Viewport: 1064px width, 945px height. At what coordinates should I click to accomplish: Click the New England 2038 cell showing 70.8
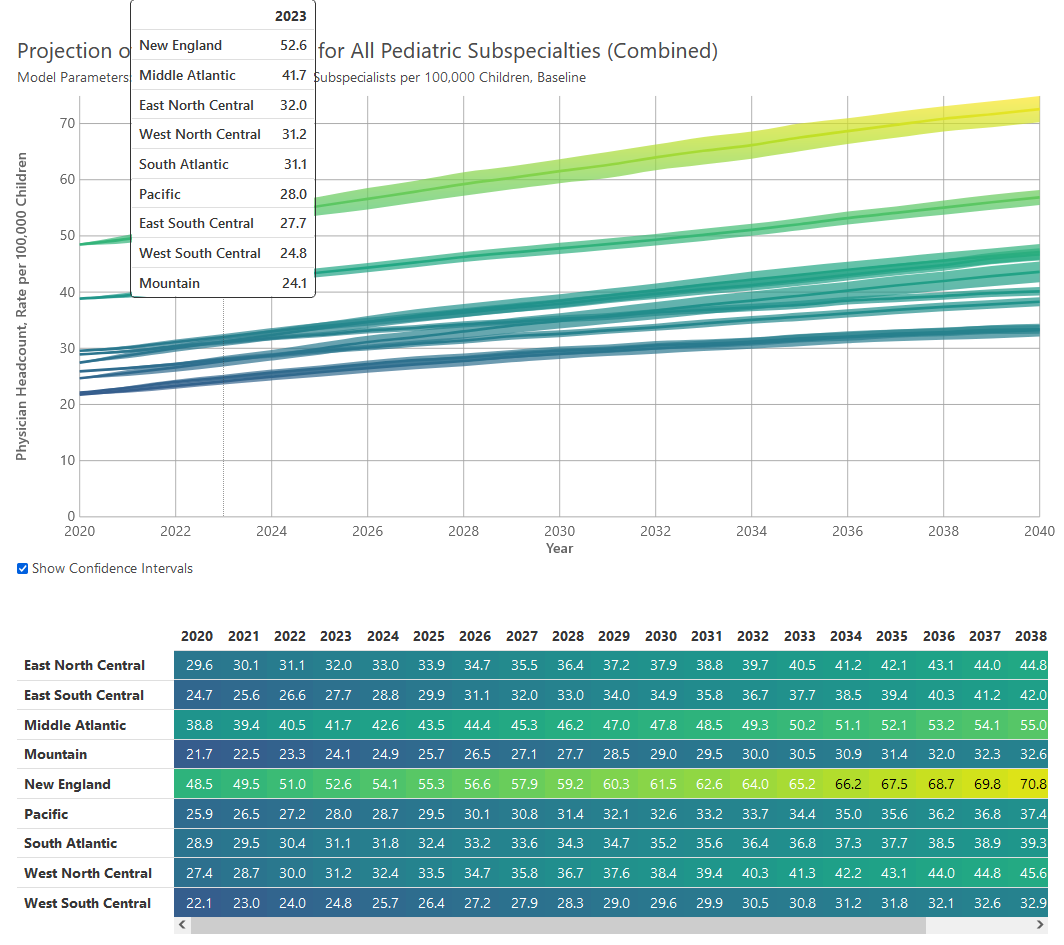(x=1032, y=784)
